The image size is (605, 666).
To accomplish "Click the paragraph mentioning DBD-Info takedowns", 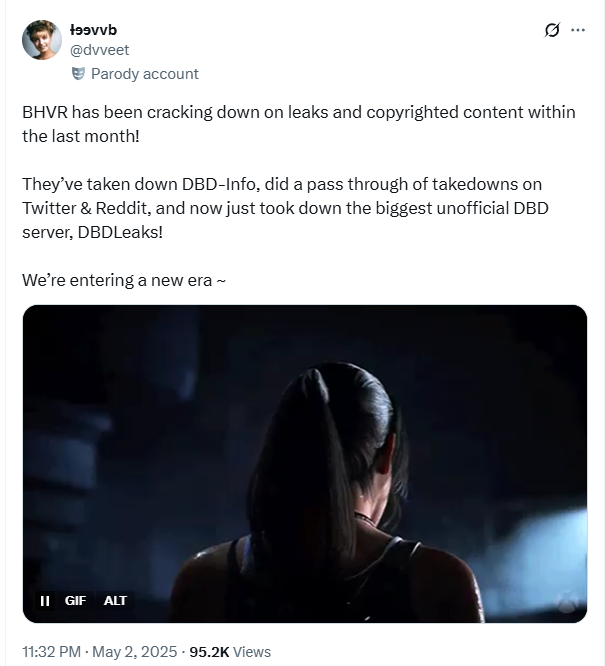I will point(286,208).
